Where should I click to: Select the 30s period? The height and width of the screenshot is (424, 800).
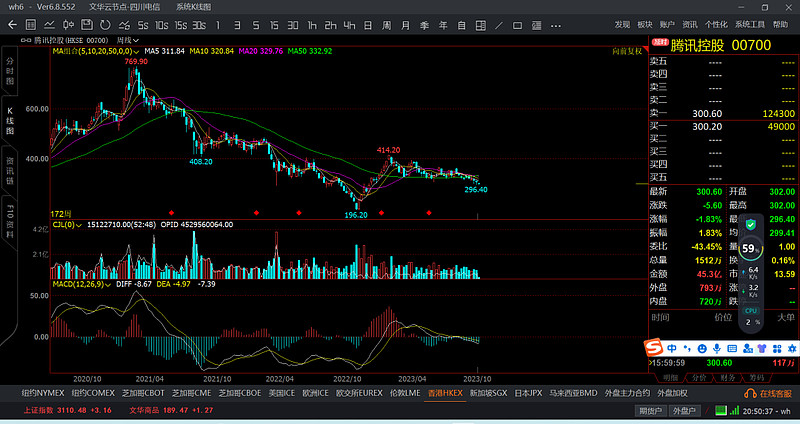pyautogui.click(x=199, y=25)
